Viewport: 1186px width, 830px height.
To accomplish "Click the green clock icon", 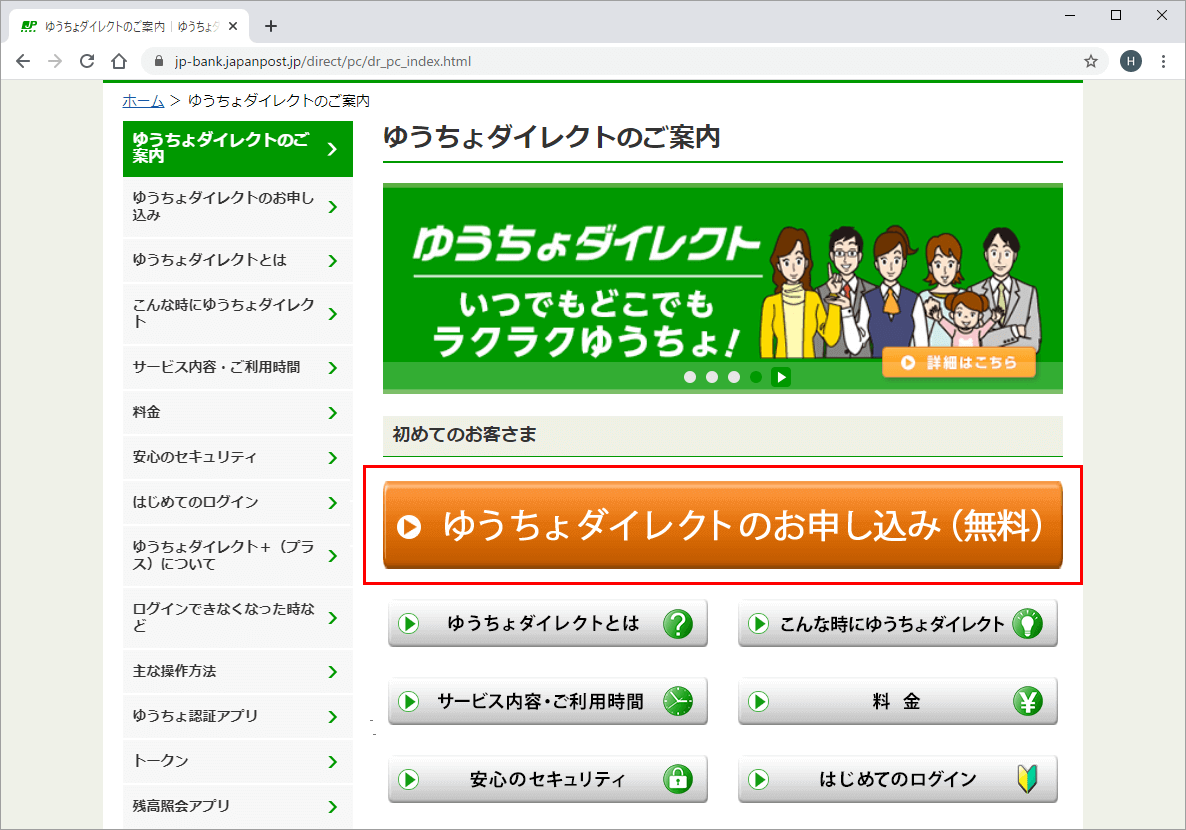I will click(x=678, y=701).
